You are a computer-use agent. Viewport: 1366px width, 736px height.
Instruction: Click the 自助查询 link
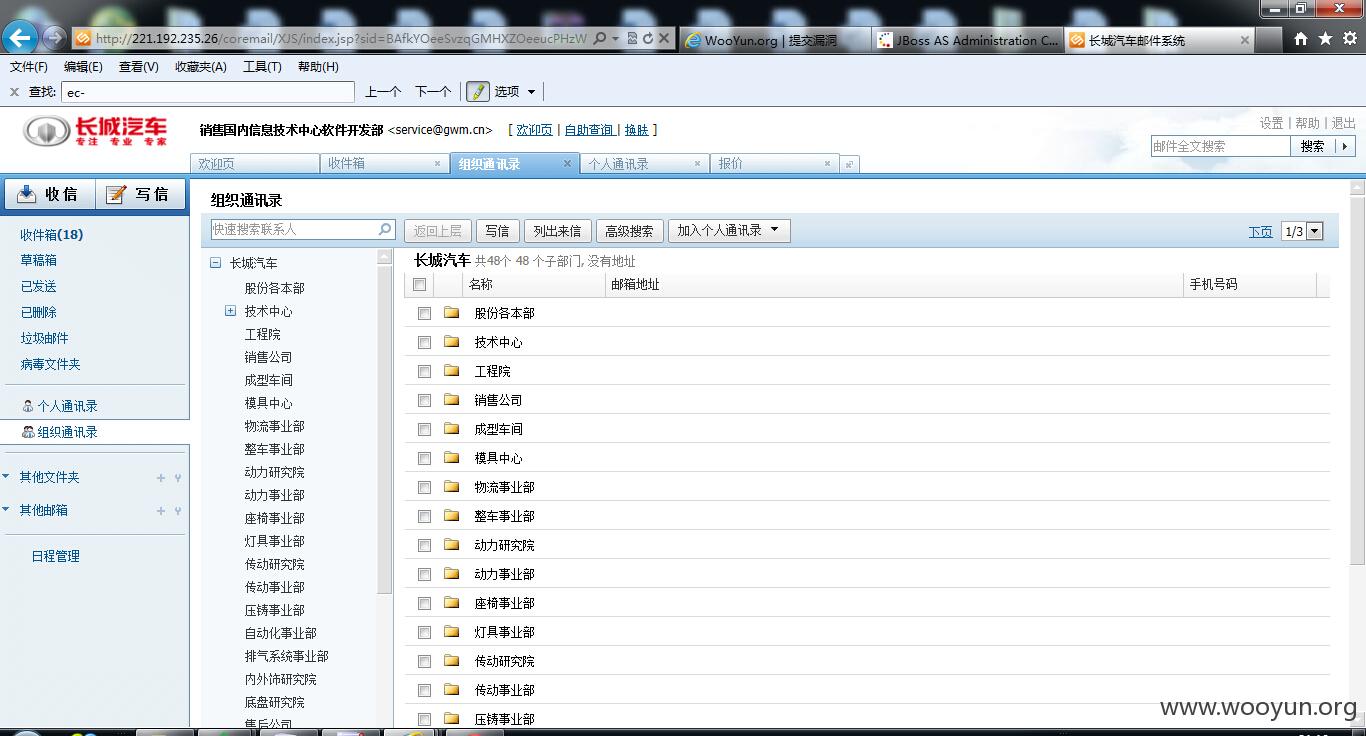589,130
